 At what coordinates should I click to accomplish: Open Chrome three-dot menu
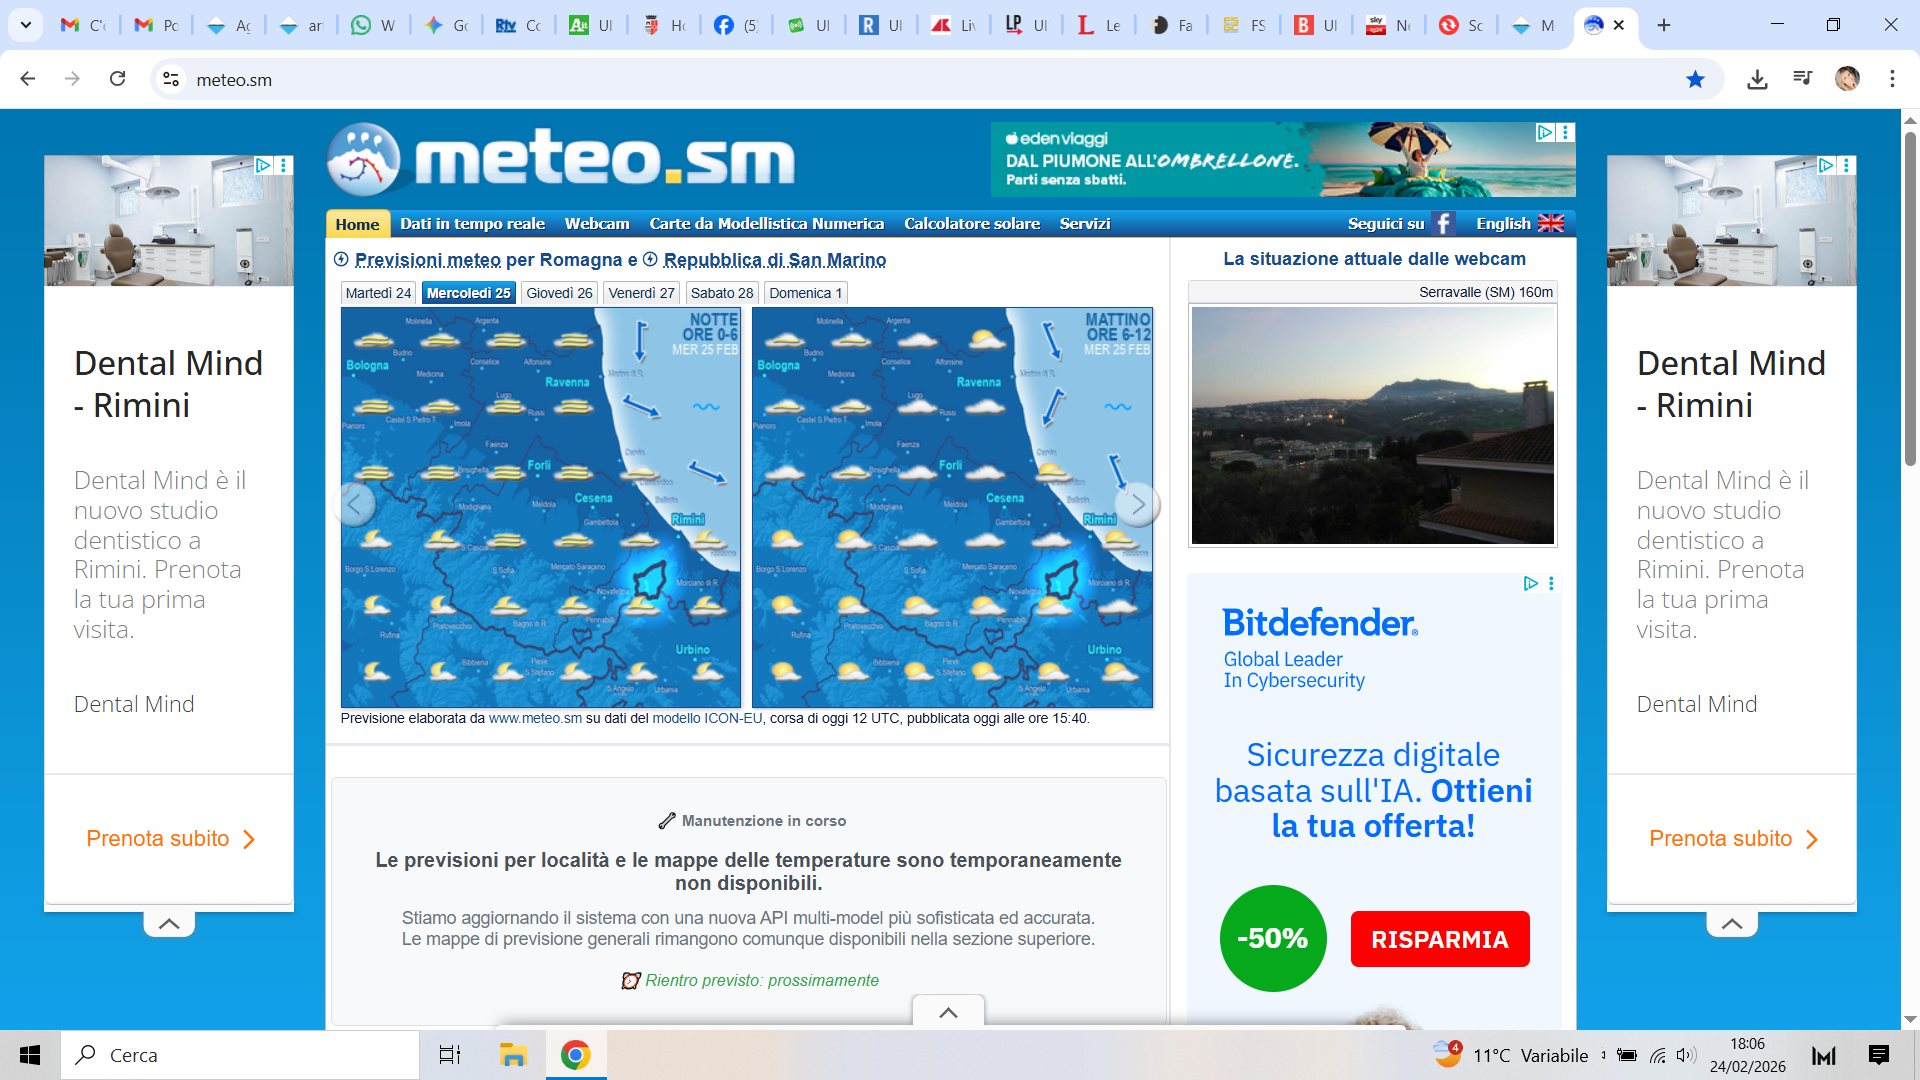1892,79
